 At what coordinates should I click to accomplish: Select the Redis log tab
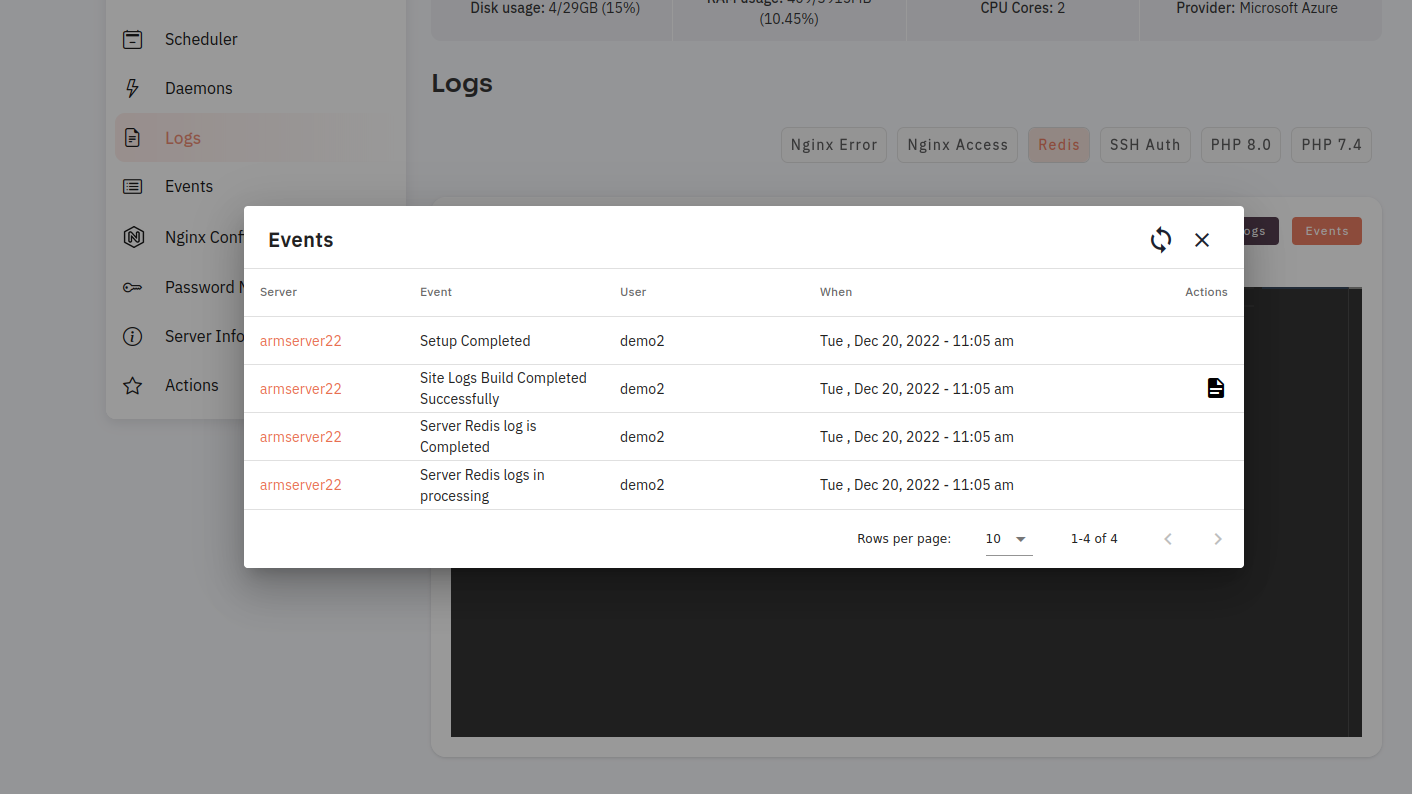[1059, 145]
